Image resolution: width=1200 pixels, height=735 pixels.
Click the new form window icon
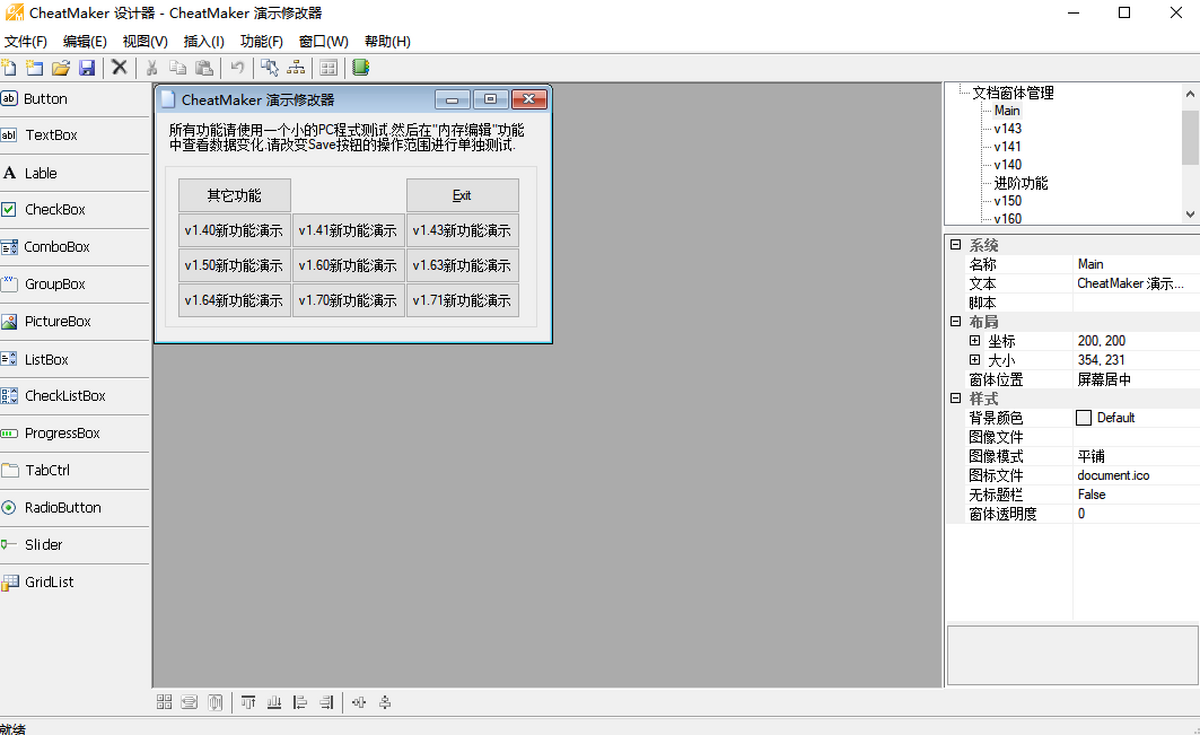35,68
